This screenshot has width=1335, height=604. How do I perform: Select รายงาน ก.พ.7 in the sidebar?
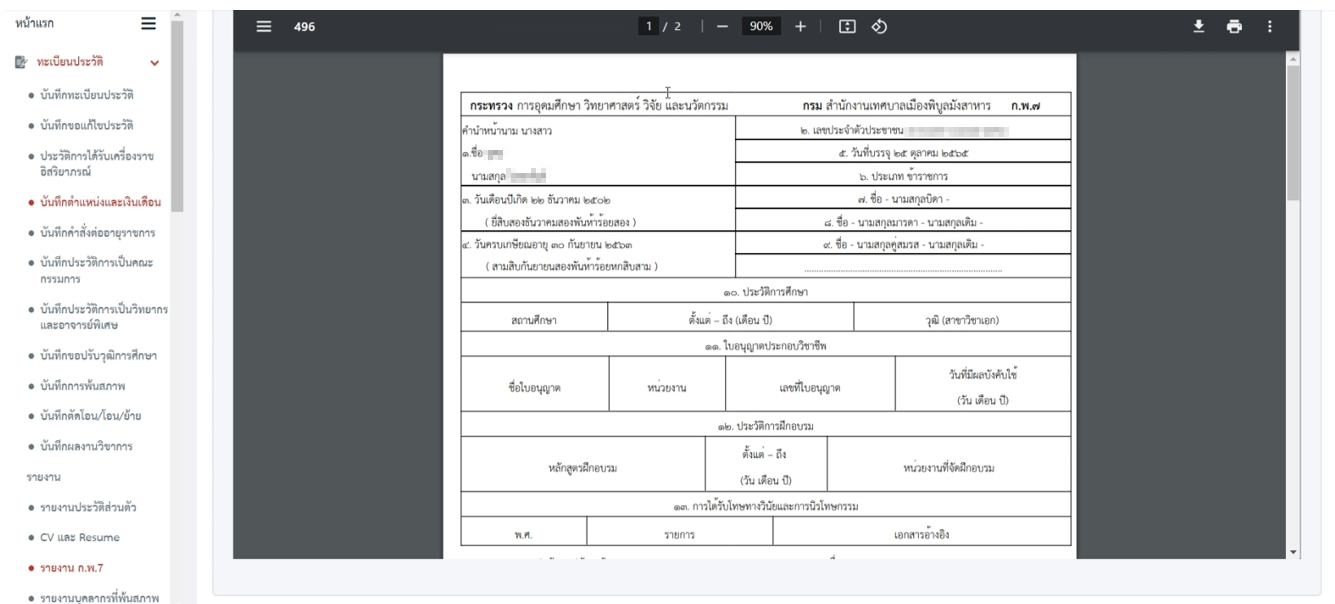(72, 568)
